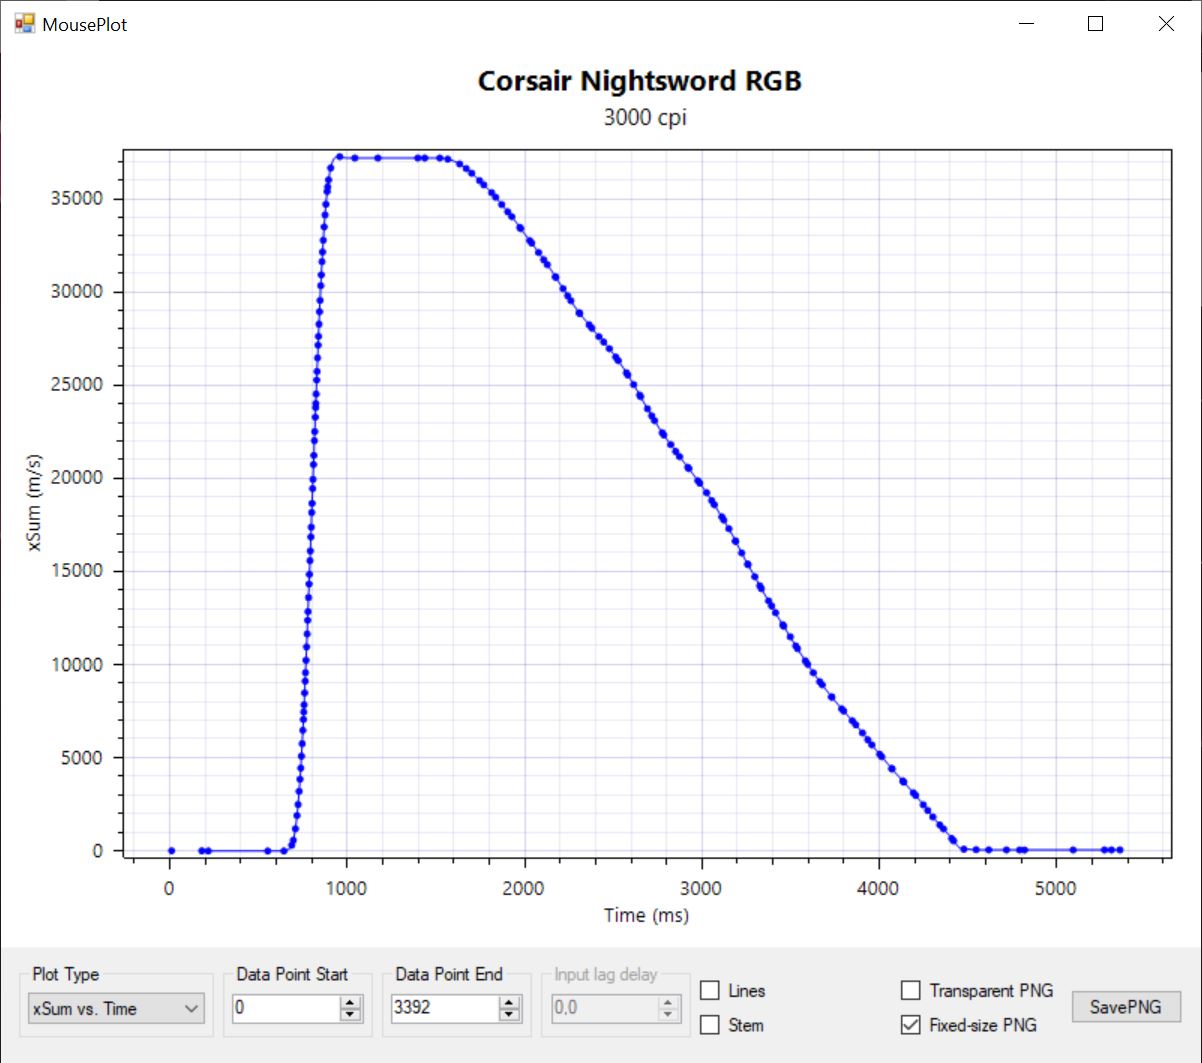Screen dimensions: 1202x1063
Task: Close the MousePlot window
Action: click(x=1165, y=24)
